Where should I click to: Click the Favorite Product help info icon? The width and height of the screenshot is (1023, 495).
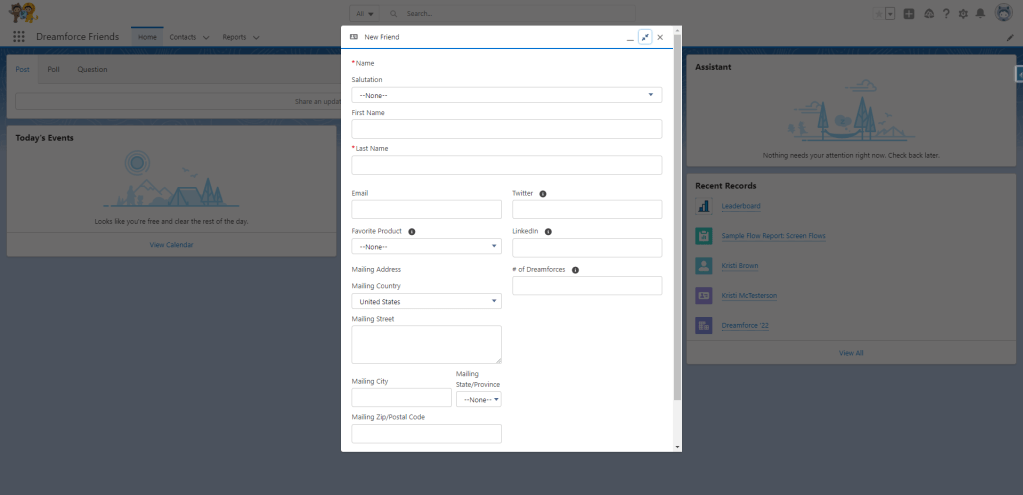click(412, 231)
